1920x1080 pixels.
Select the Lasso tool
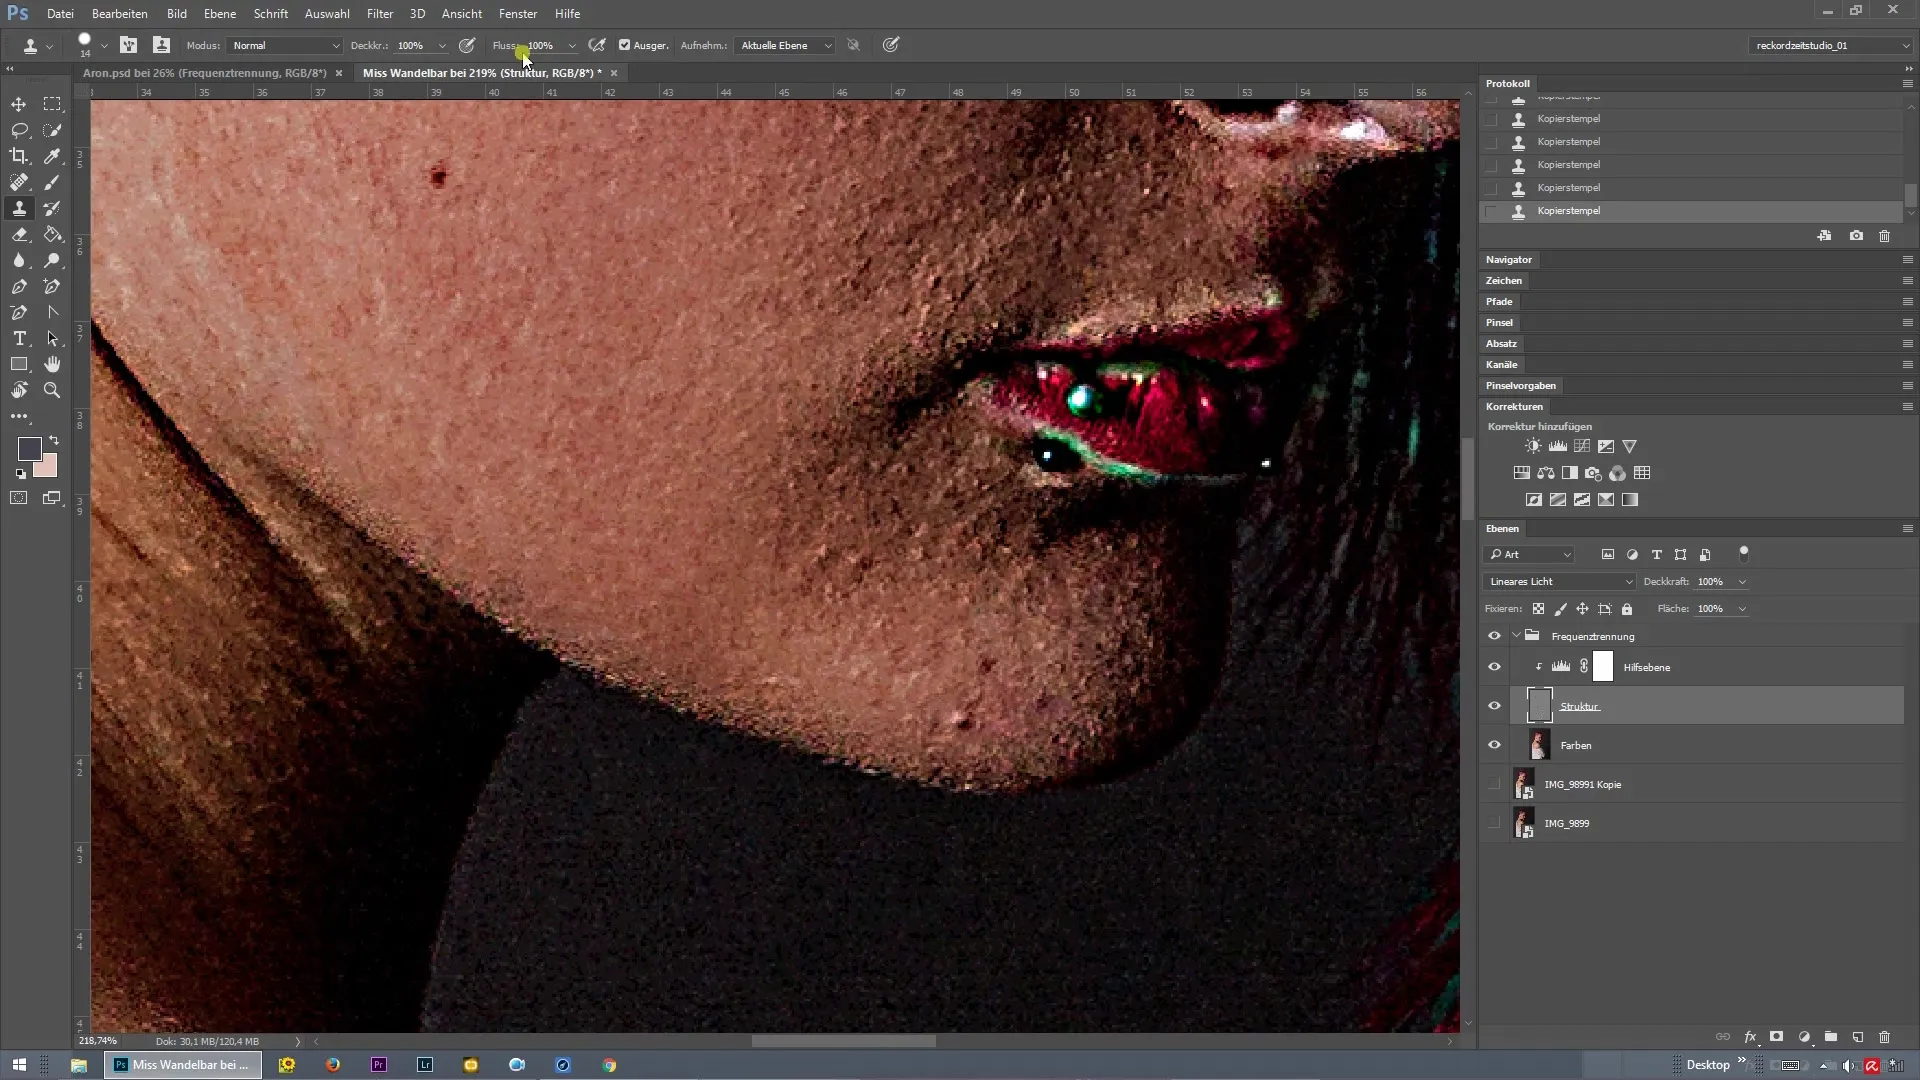19,130
